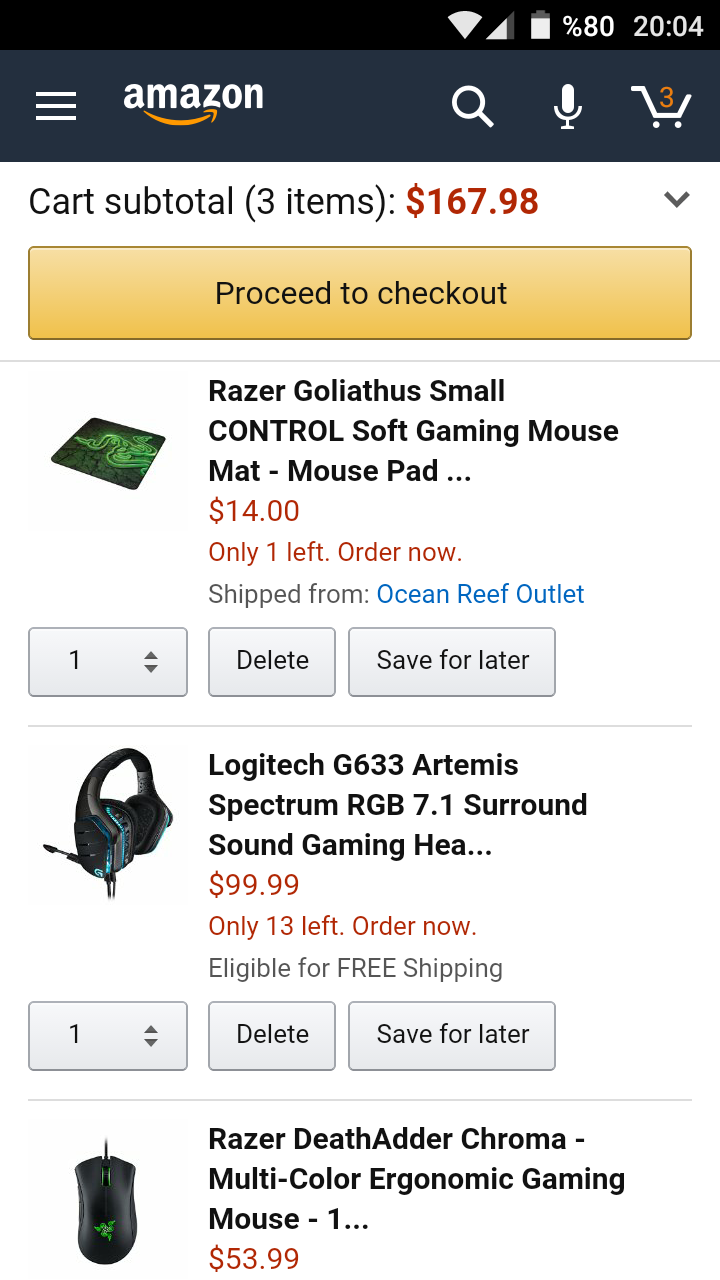Image resolution: width=720 pixels, height=1280 pixels.
Task: Tap the Wi-Fi signal icon
Action: pos(464,25)
